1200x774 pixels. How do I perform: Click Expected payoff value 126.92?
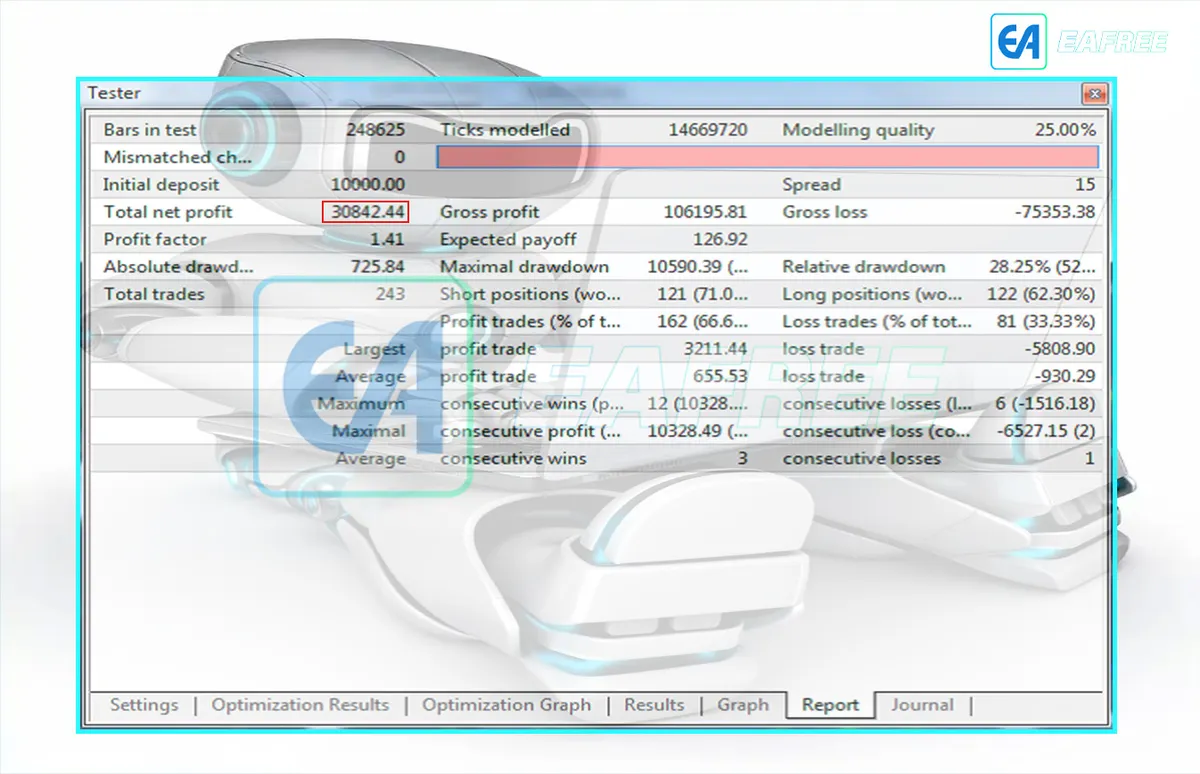click(720, 240)
